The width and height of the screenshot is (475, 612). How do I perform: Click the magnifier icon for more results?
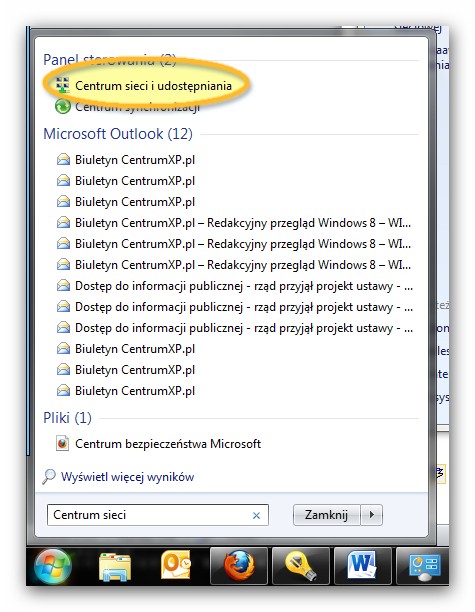[x=49, y=477]
